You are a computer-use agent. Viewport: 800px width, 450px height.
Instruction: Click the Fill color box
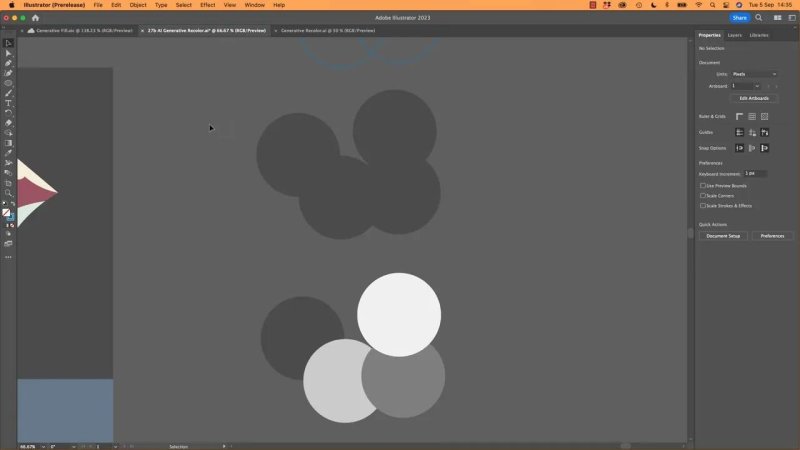coord(6,213)
